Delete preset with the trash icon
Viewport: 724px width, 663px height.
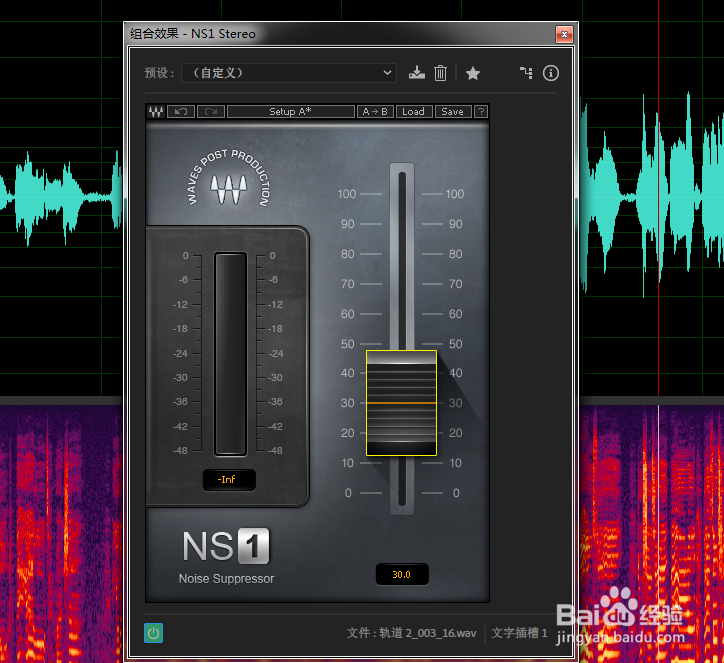click(x=440, y=73)
